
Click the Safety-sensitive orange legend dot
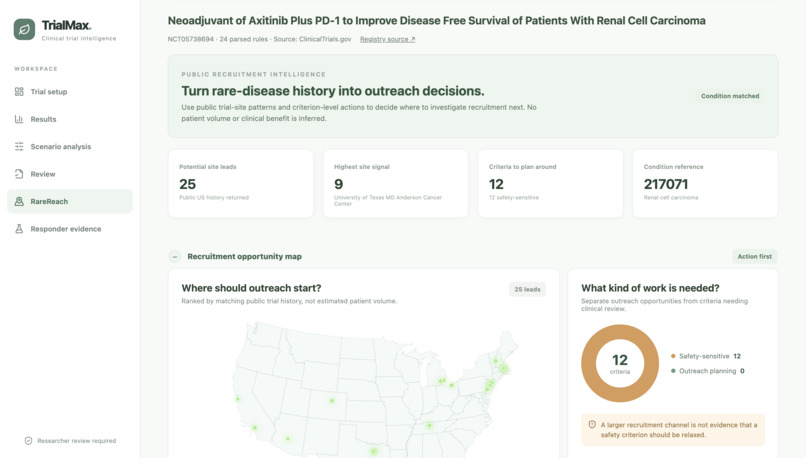click(x=673, y=356)
